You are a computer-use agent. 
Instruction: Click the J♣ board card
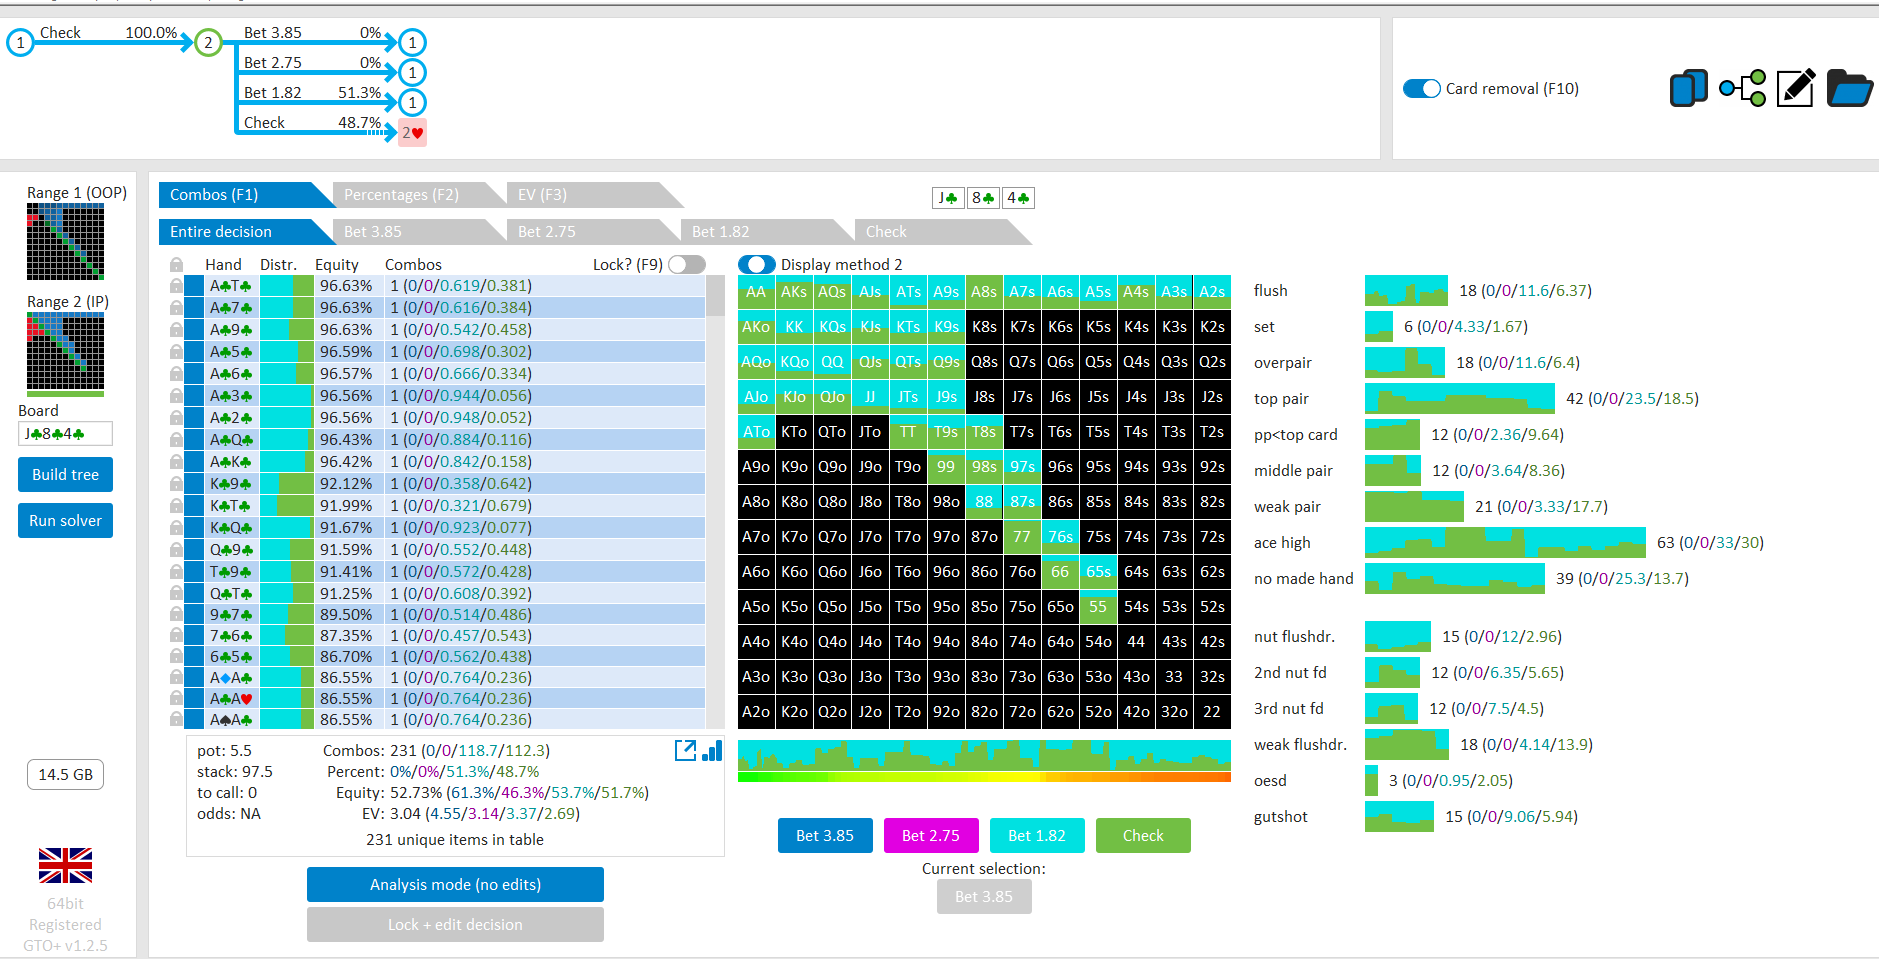pos(947,198)
